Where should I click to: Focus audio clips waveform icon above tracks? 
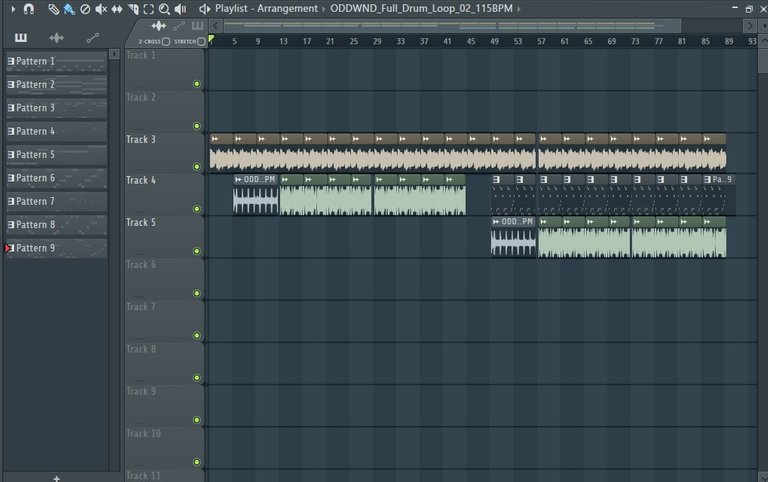158,26
